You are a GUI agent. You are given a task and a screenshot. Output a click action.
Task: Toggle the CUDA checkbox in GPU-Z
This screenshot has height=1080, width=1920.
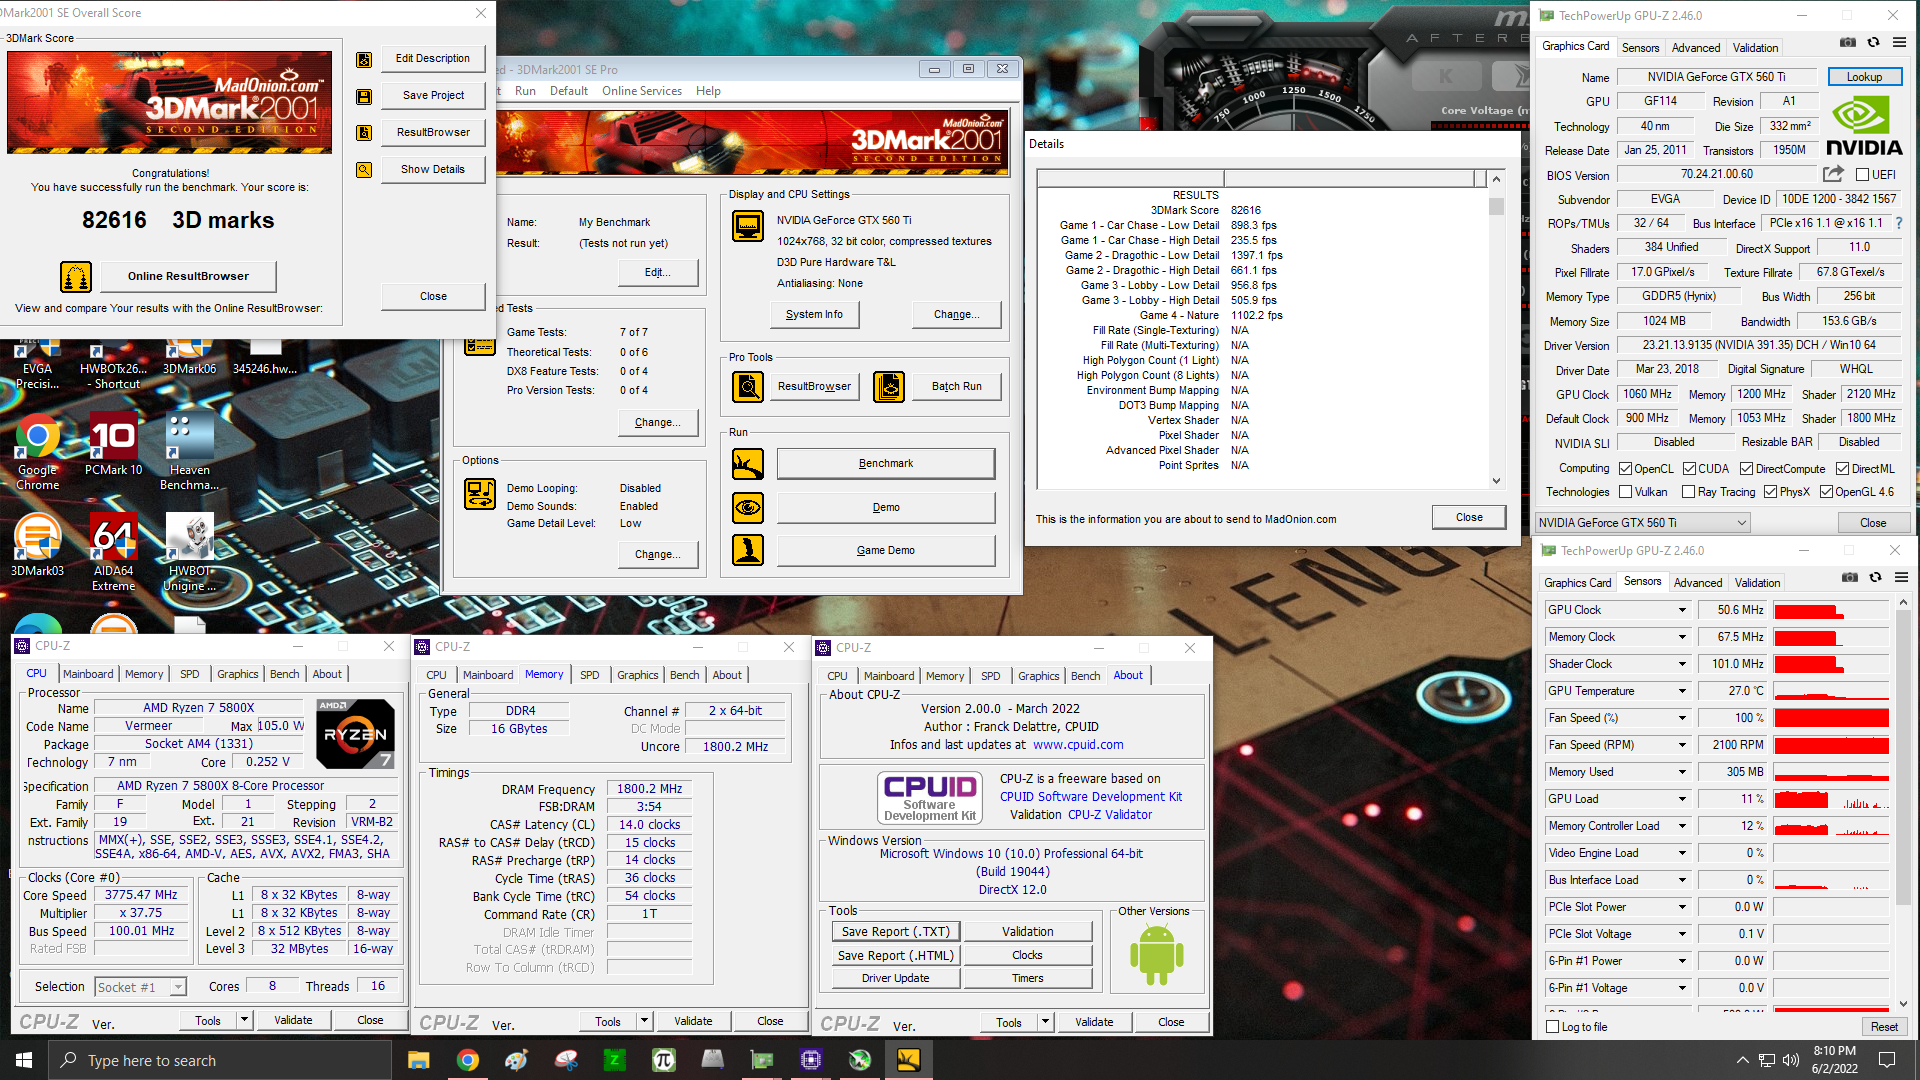(x=1689, y=469)
